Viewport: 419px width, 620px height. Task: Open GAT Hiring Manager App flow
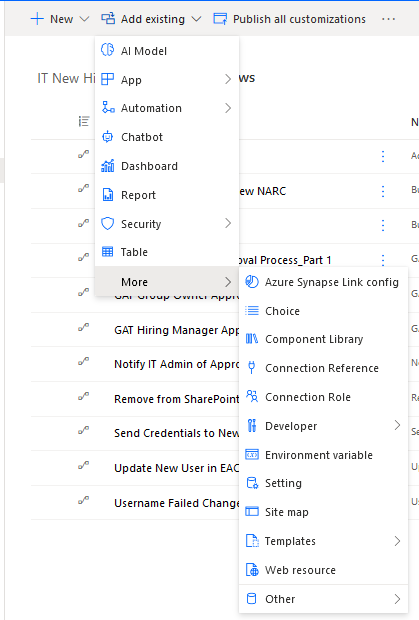tap(177, 330)
